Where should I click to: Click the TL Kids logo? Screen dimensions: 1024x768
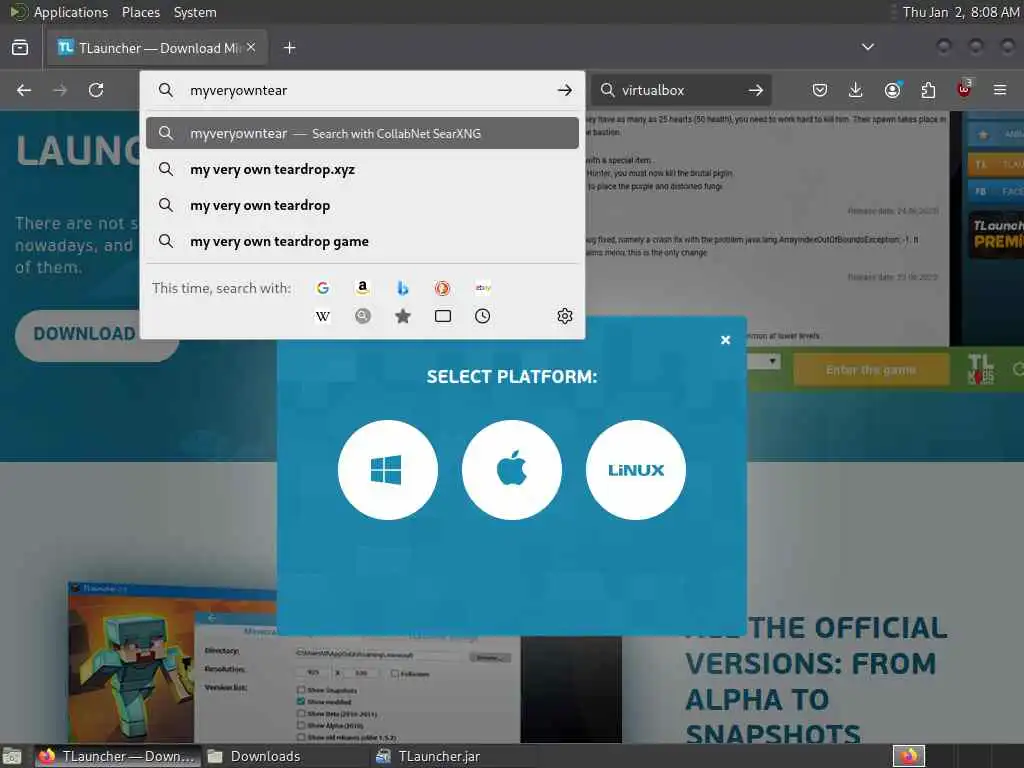pyautogui.click(x=981, y=369)
